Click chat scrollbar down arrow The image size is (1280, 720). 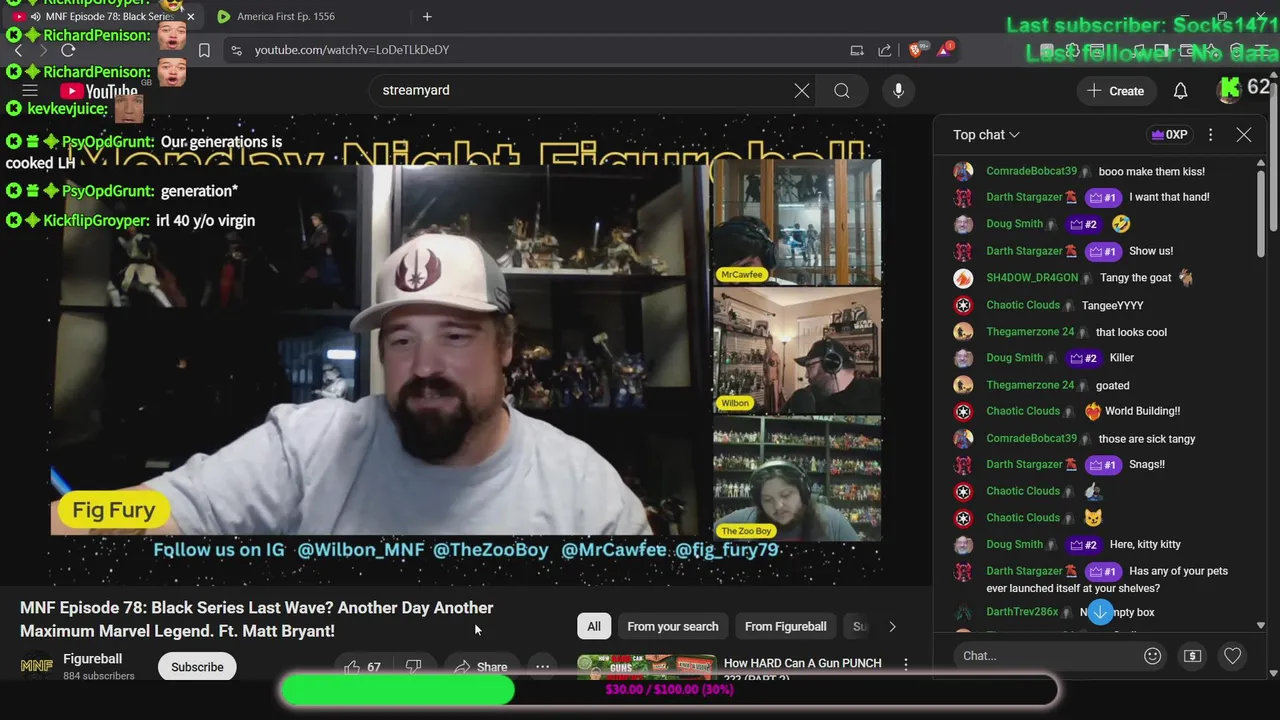click(1260, 625)
